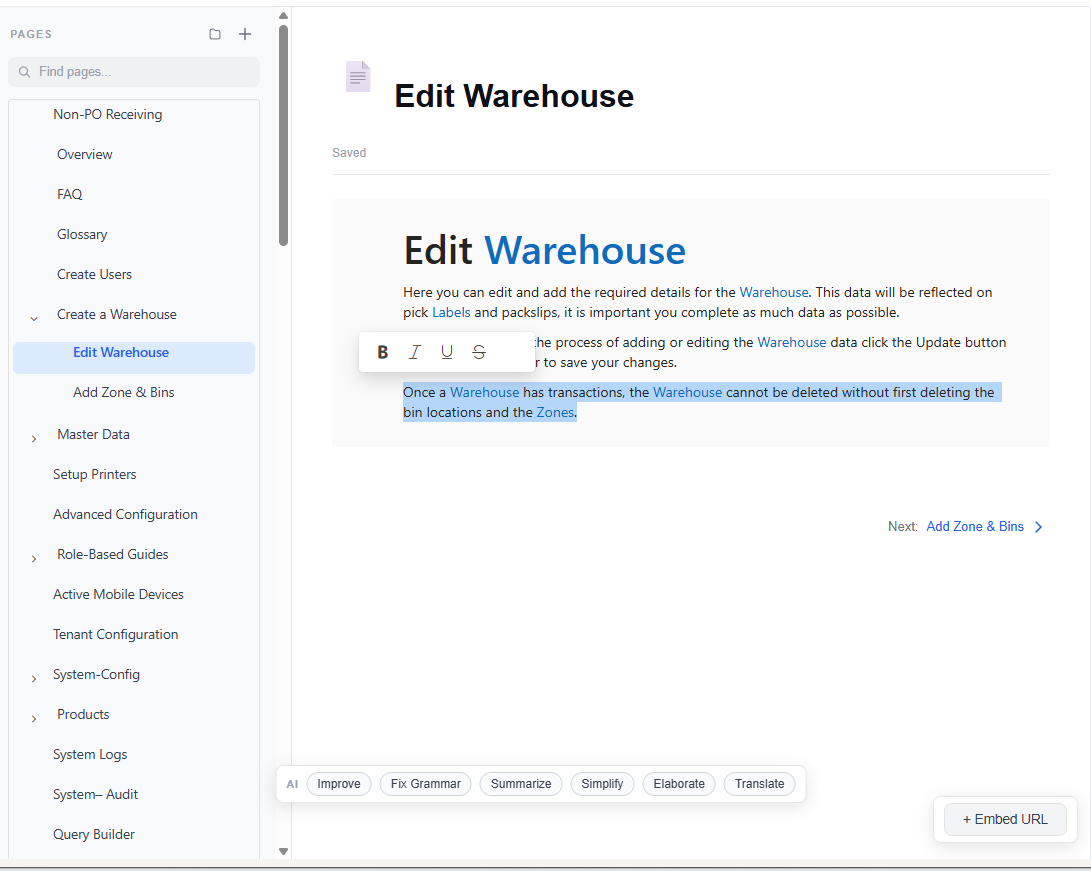The height and width of the screenshot is (871, 1091).
Task: Underline the highlighted sentence
Action: point(447,351)
